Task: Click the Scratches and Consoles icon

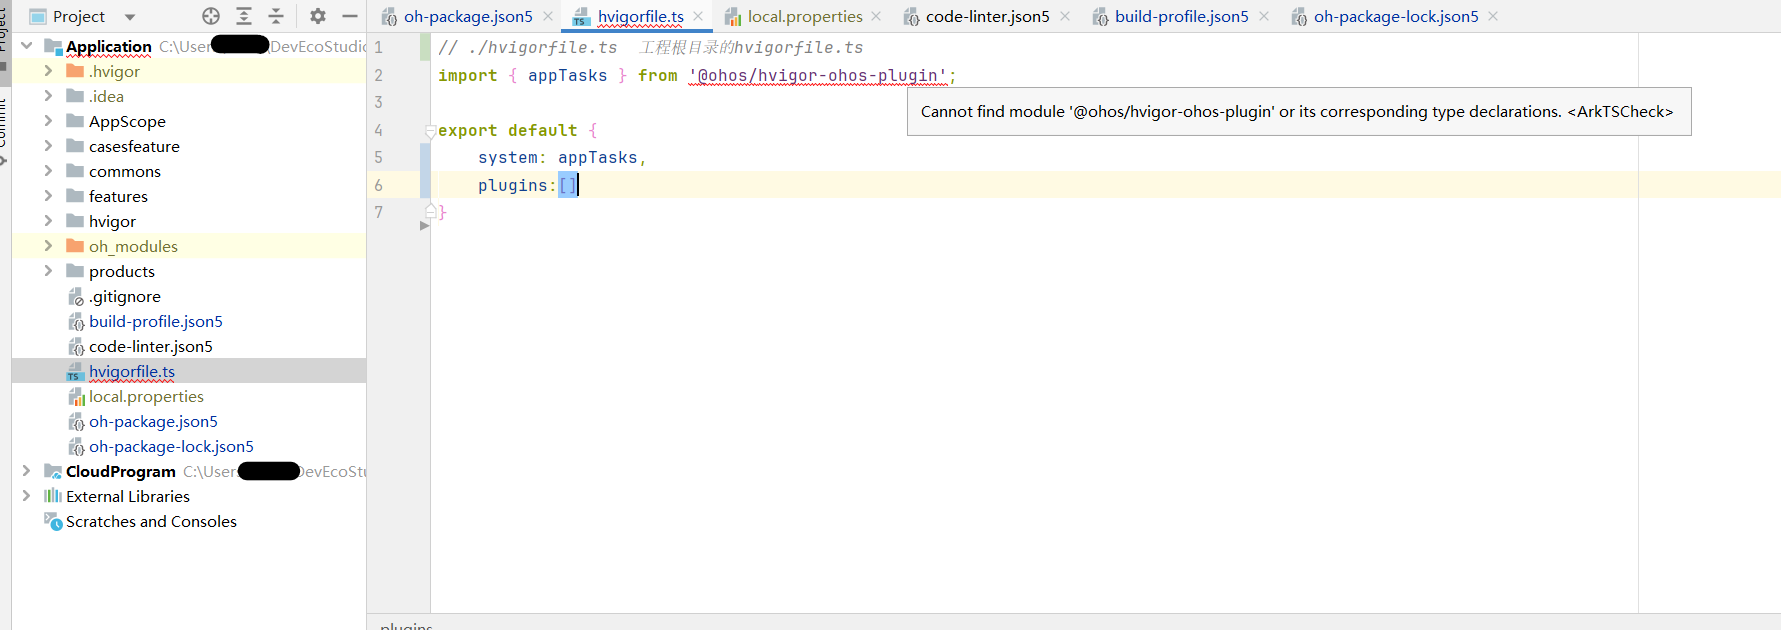Action: [53, 521]
